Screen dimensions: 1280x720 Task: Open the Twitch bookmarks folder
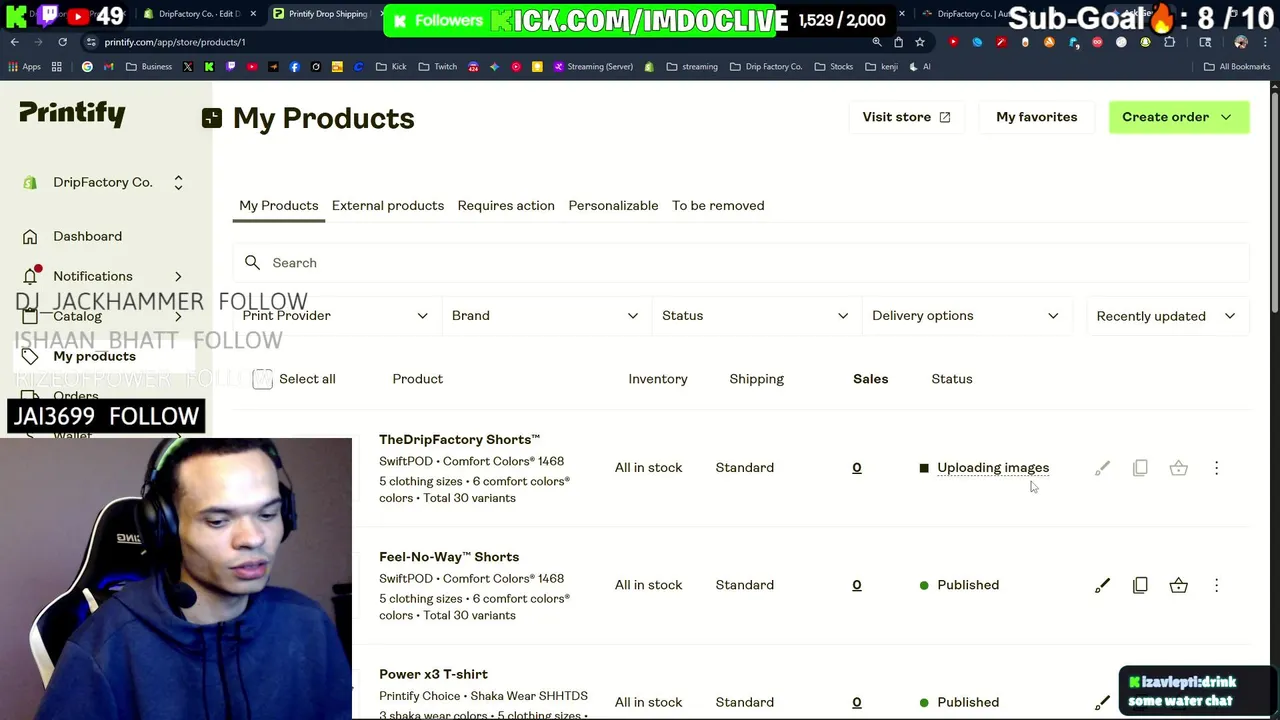pyautogui.click(x=439, y=67)
